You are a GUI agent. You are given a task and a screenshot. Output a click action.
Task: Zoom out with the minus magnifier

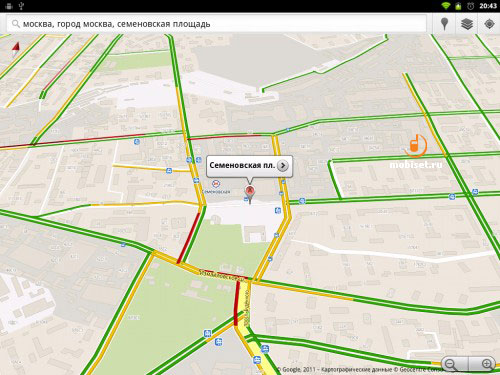click(x=451, y=364)
